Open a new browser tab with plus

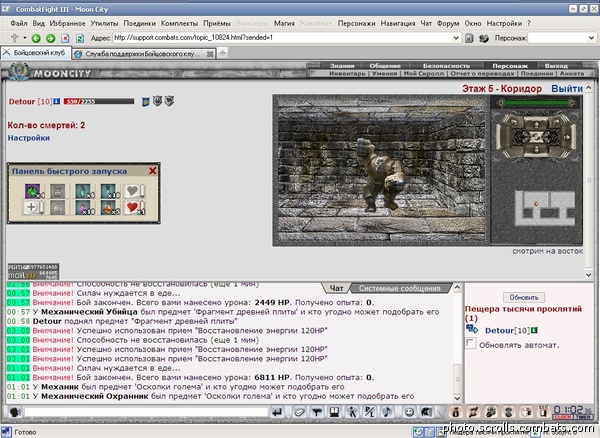click(x=222, y=53)
